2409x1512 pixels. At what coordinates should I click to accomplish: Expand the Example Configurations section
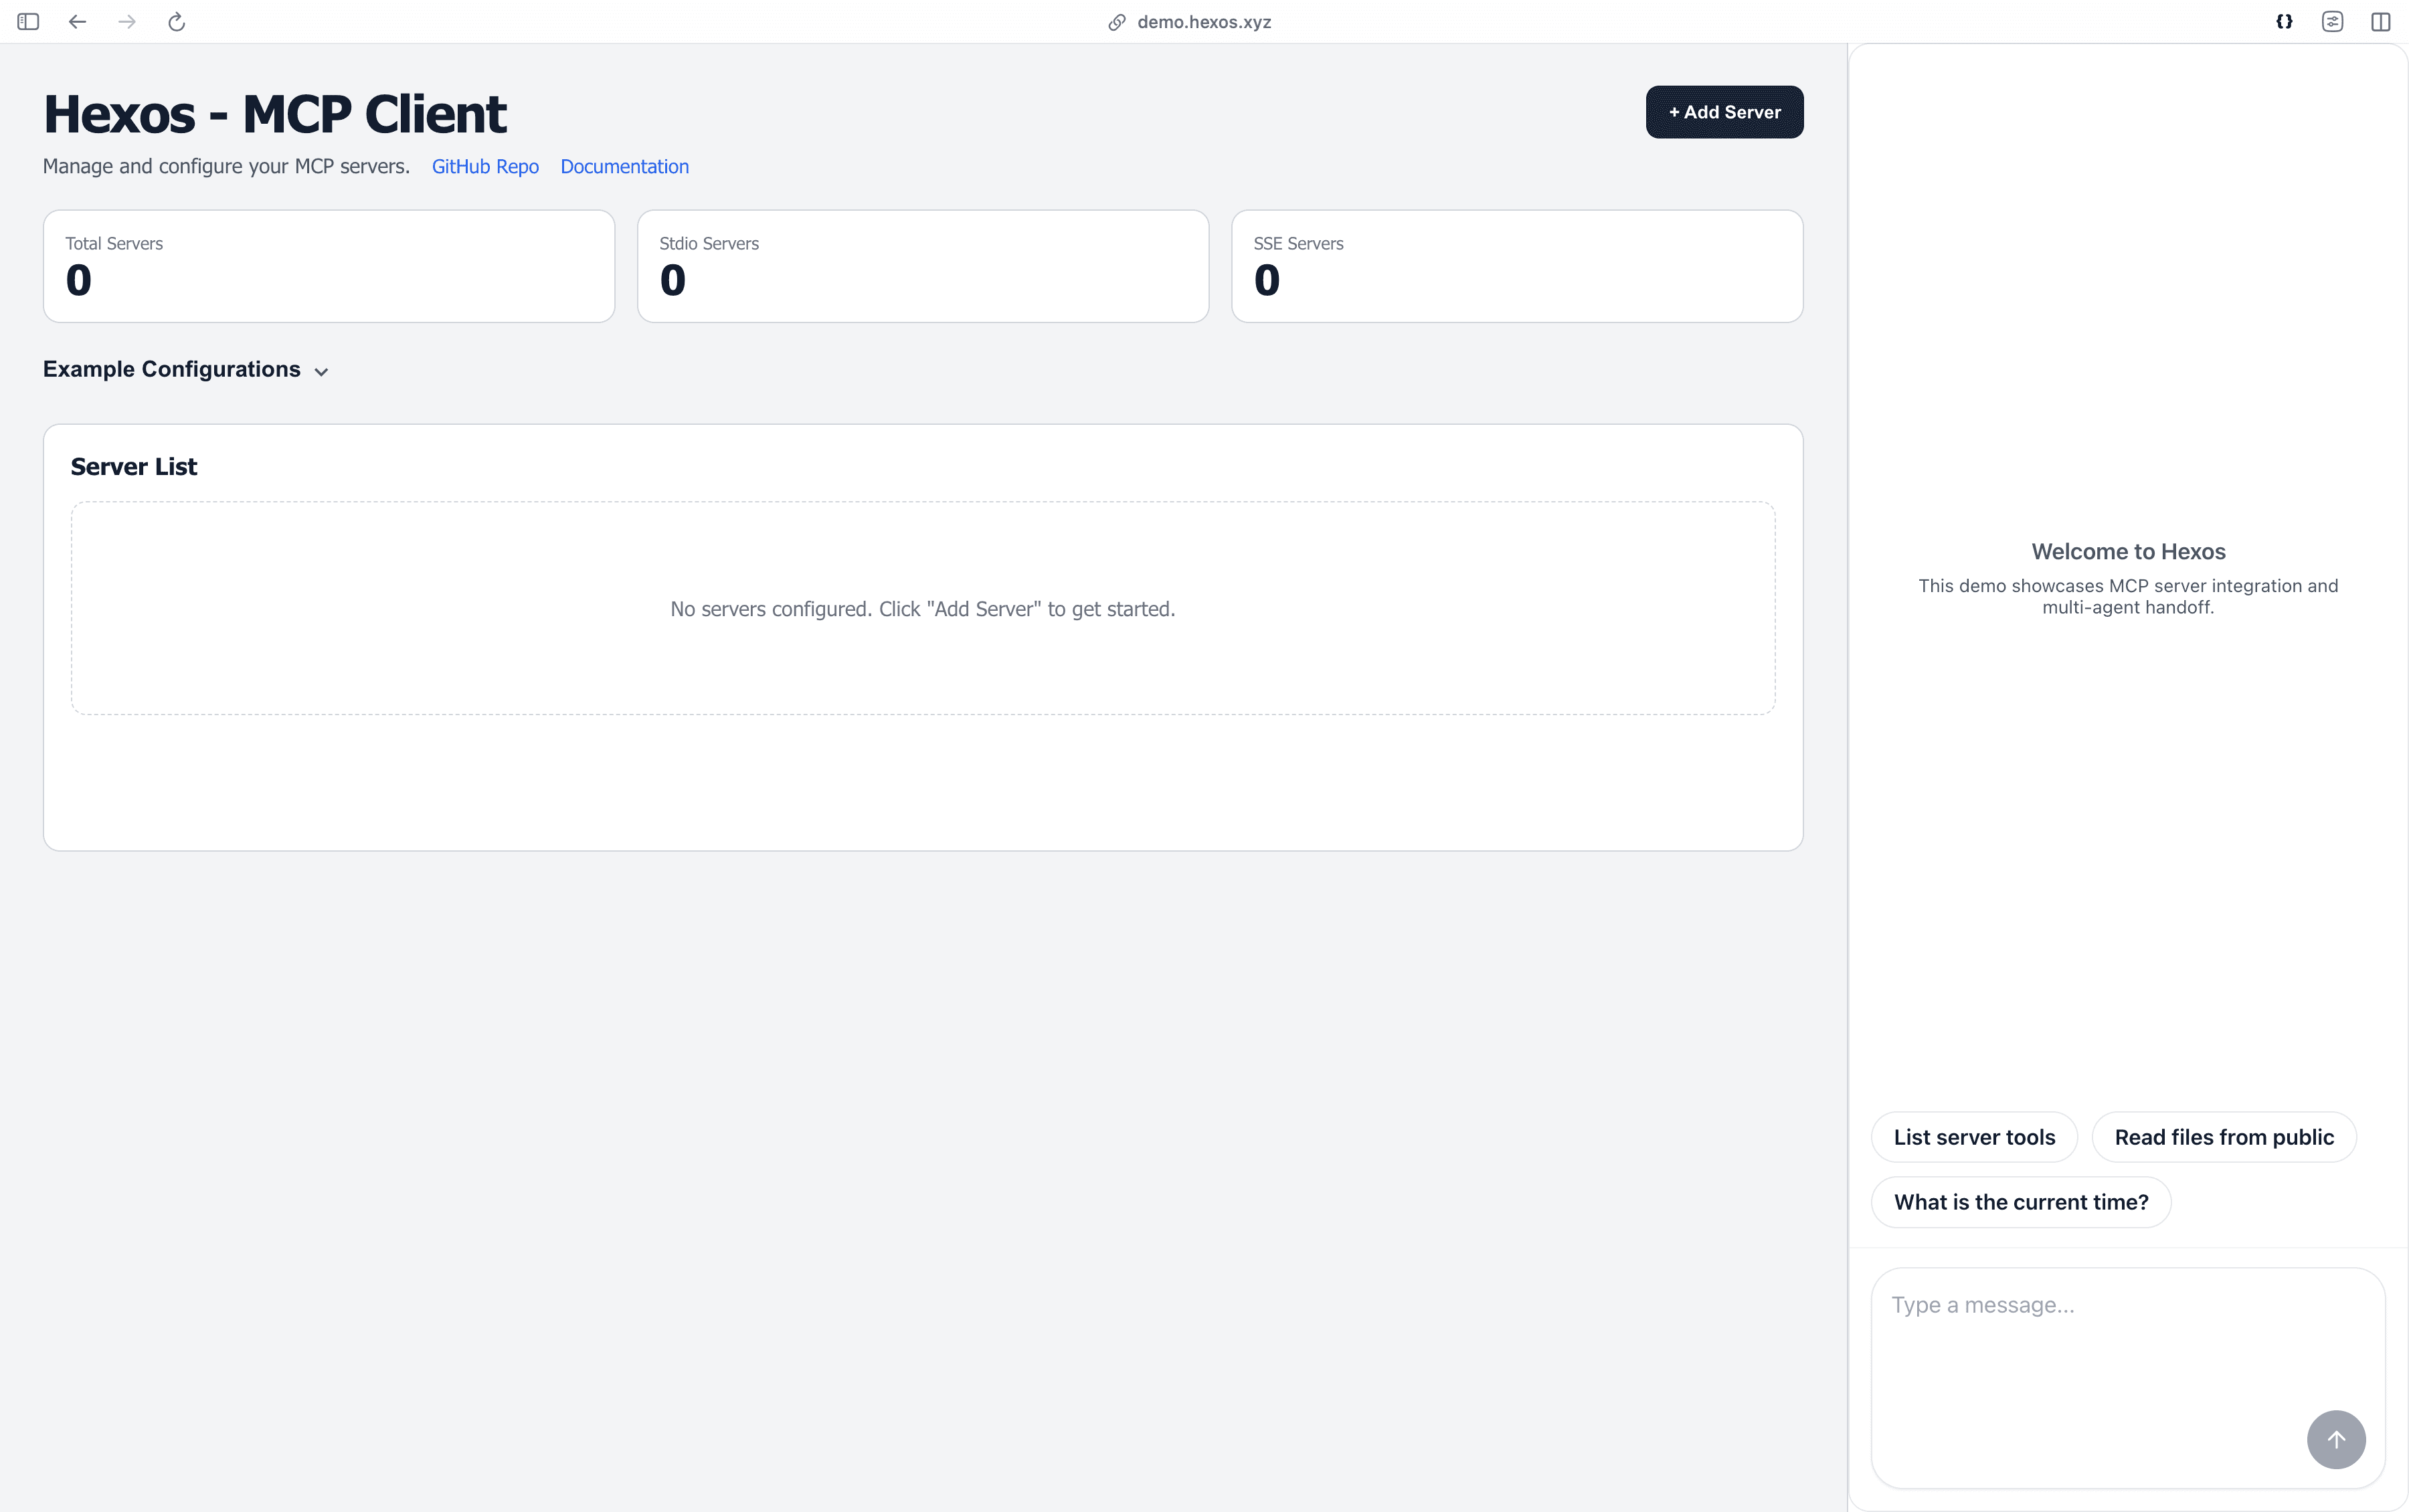172,369
